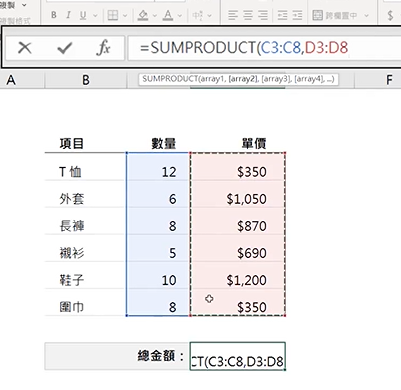The height and width of the screenshot is (390, 401).
Task: Select Format Painter (複製格式)
Action: click(16, 21)
